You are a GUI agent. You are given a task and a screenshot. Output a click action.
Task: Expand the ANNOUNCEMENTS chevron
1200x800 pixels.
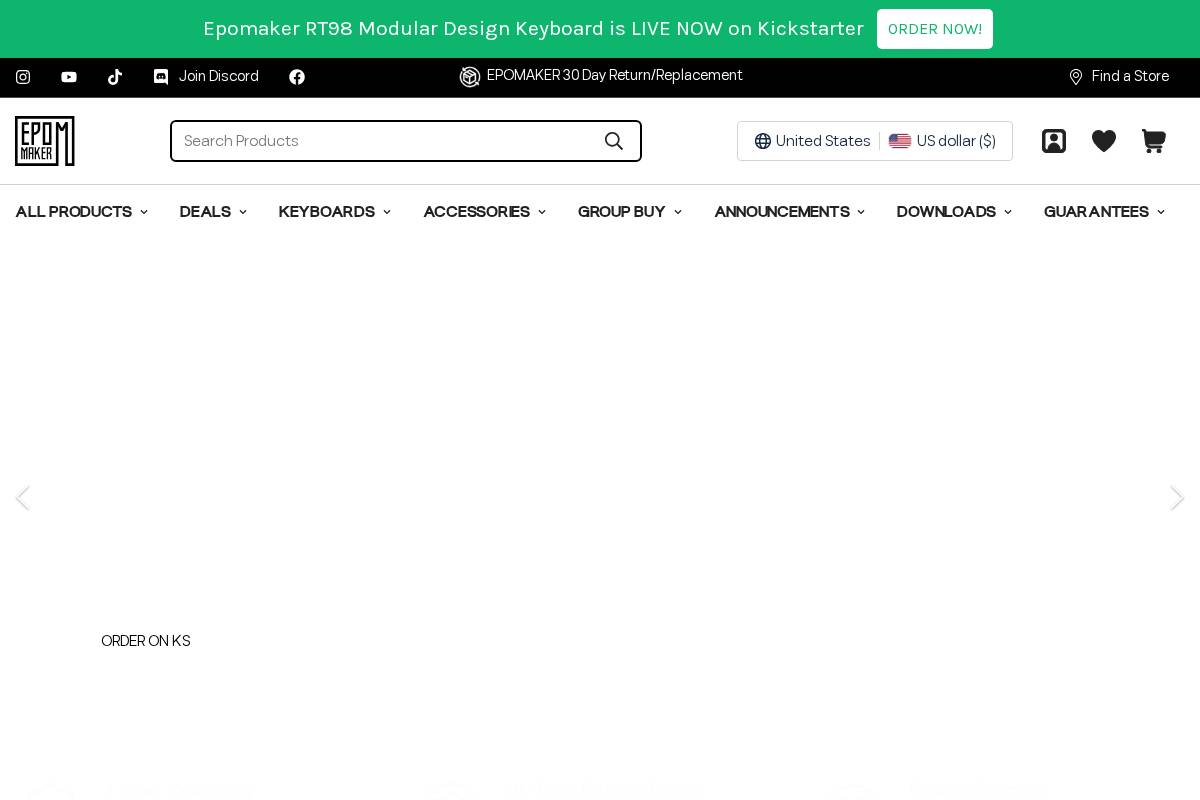coord(861,212)
